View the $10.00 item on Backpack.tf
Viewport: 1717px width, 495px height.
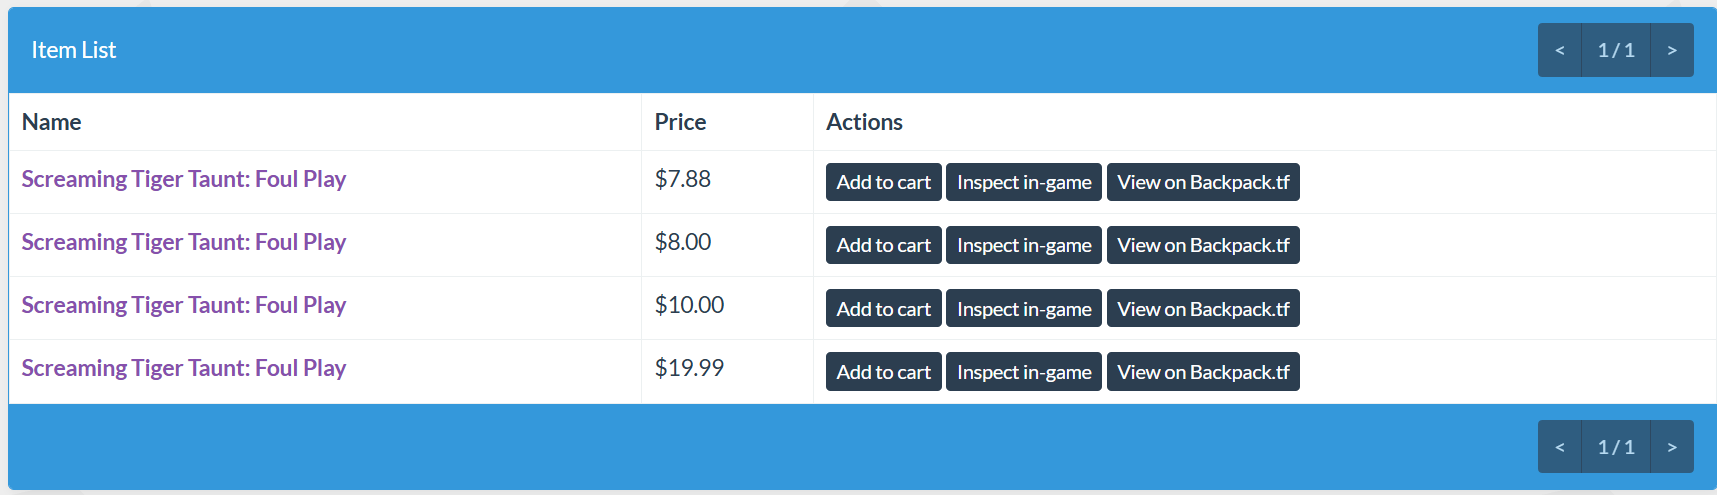tap(1203, 308)
